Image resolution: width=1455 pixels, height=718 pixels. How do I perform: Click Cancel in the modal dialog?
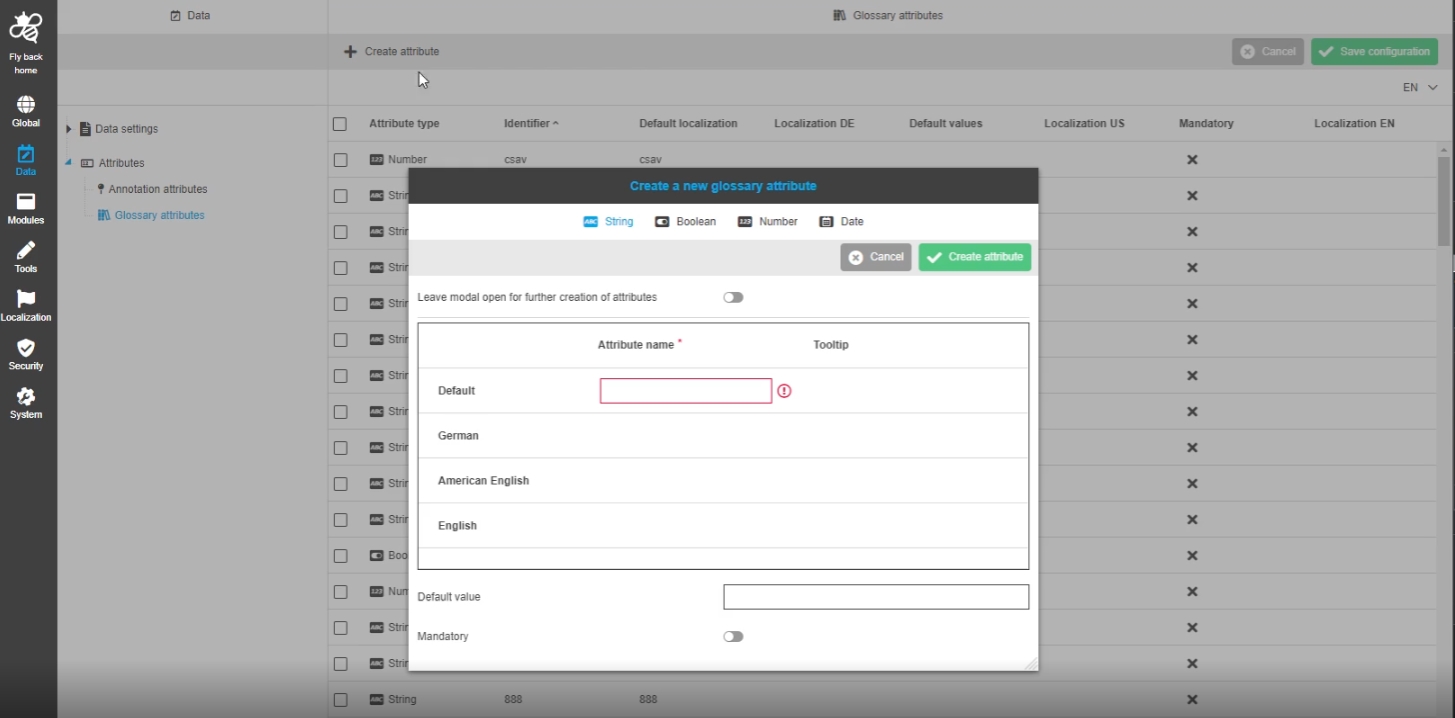[x=875, y=257]
